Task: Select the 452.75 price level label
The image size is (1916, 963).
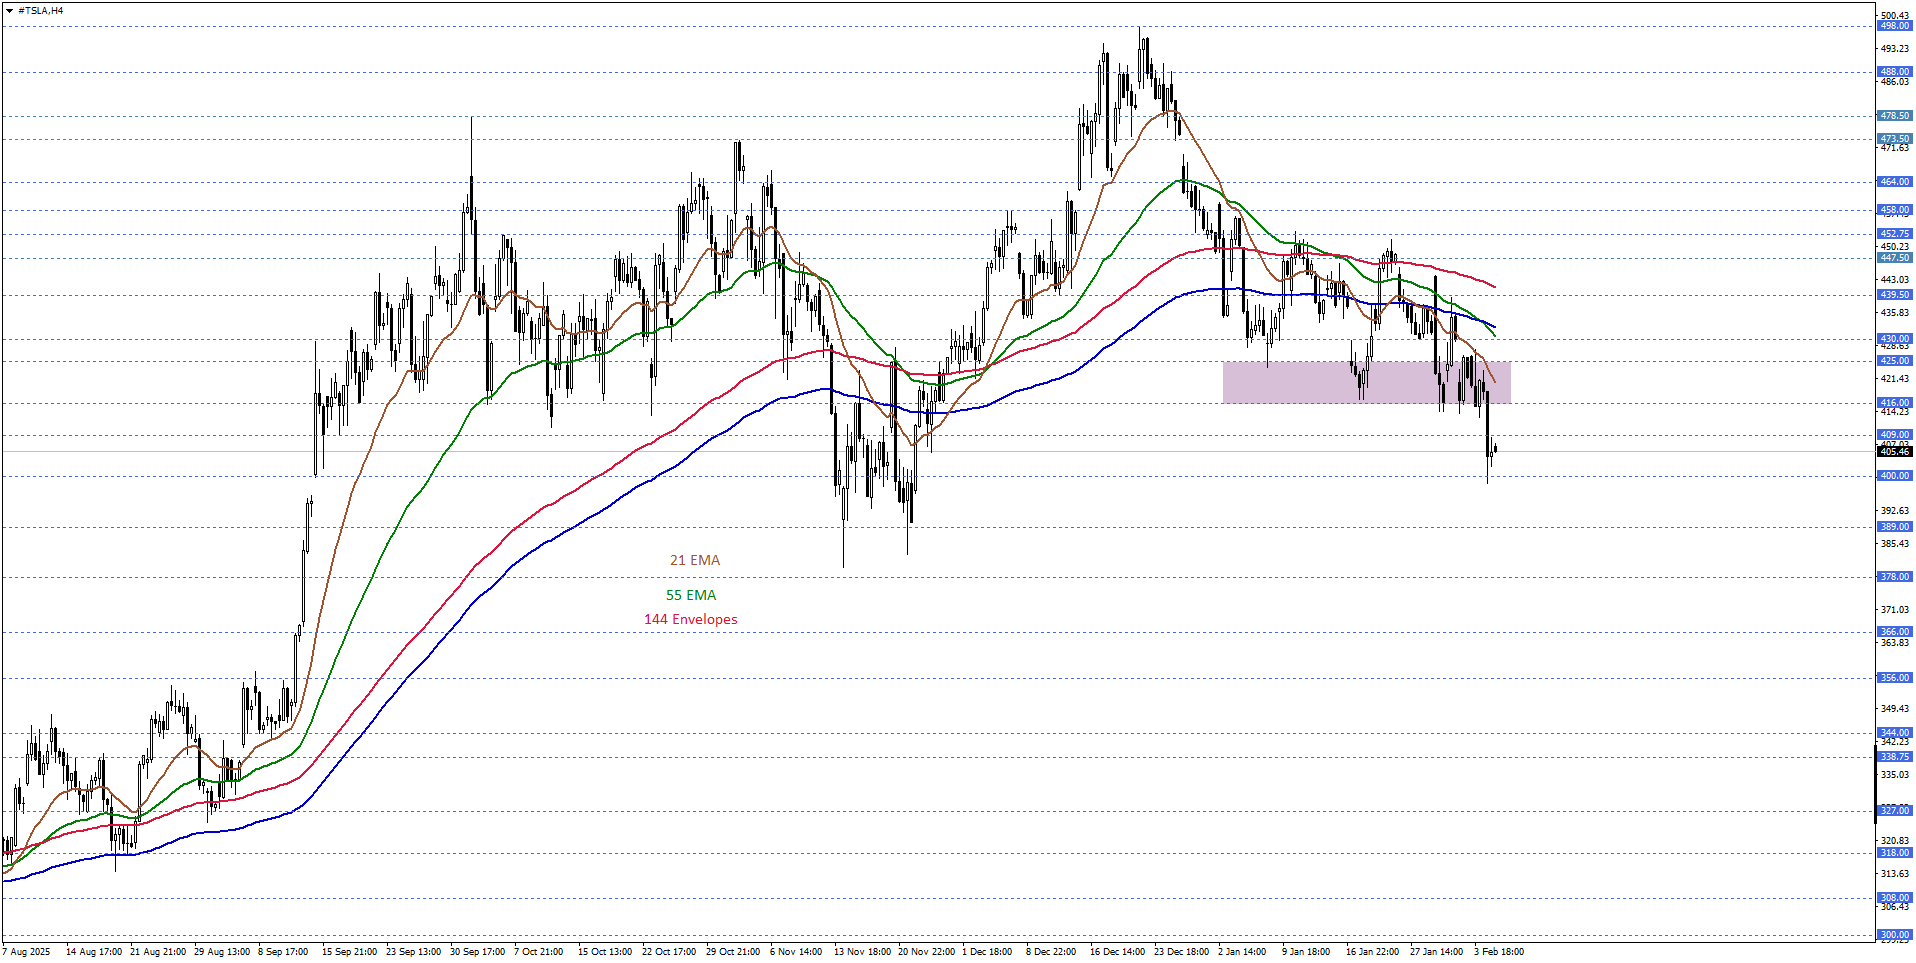Action: tap(1894, 234)
